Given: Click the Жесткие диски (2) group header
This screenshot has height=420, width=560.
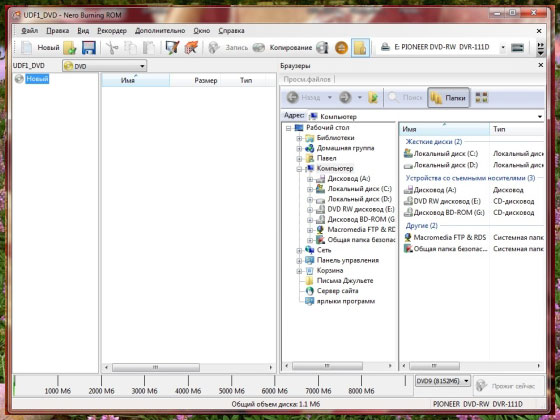Looking at the screenshot, I should pos(434,142).
